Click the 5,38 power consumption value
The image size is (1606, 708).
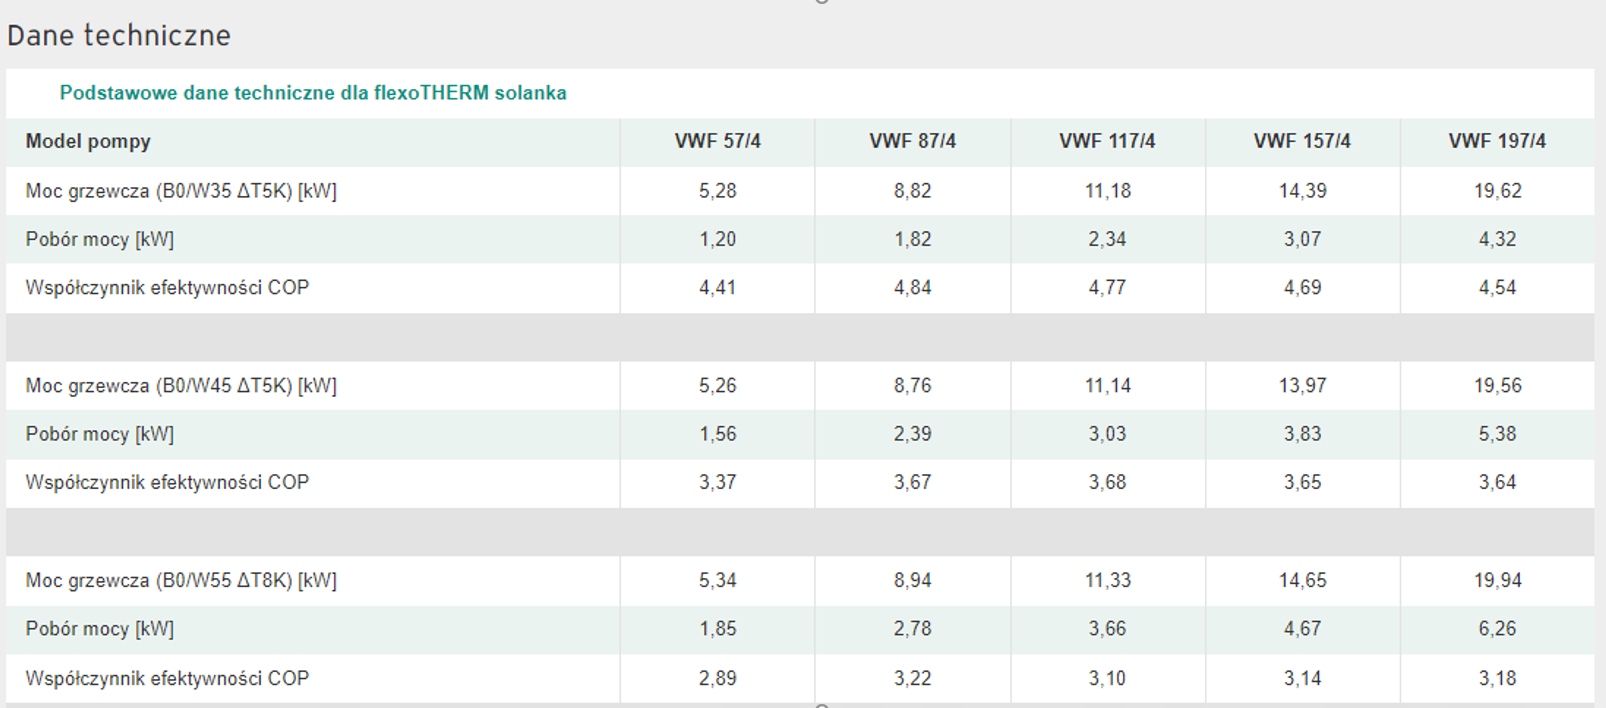[1497, 434]
